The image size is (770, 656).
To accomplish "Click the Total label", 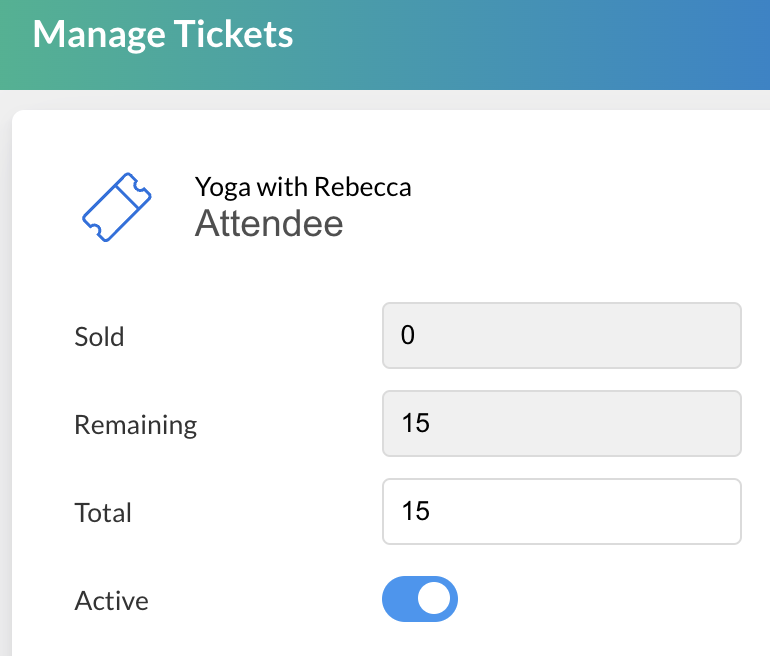I will coord(103,513).
